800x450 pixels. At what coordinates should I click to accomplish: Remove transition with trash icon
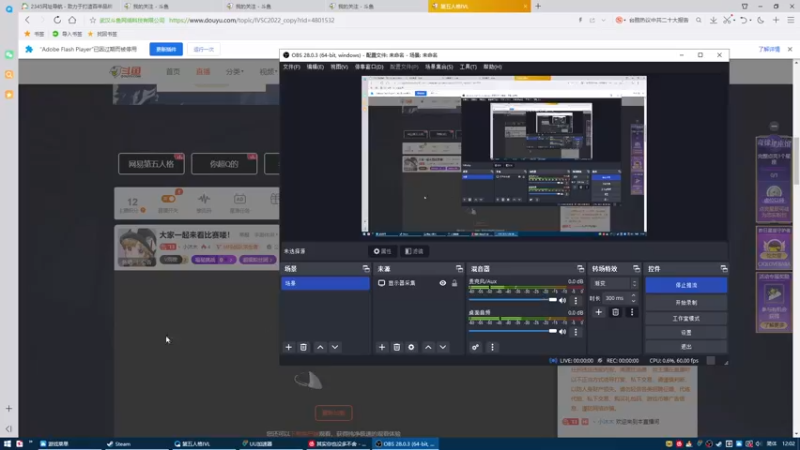(615, 312)
